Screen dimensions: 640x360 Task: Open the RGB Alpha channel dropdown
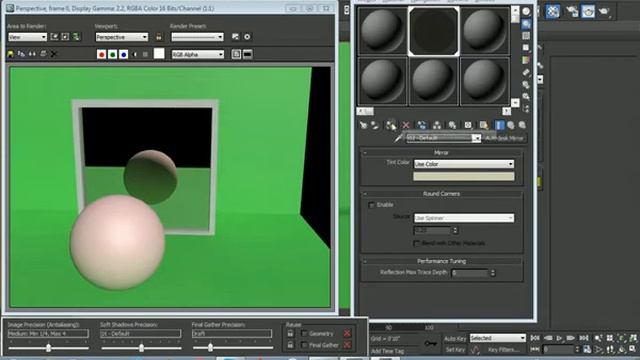tap(198, 54)
